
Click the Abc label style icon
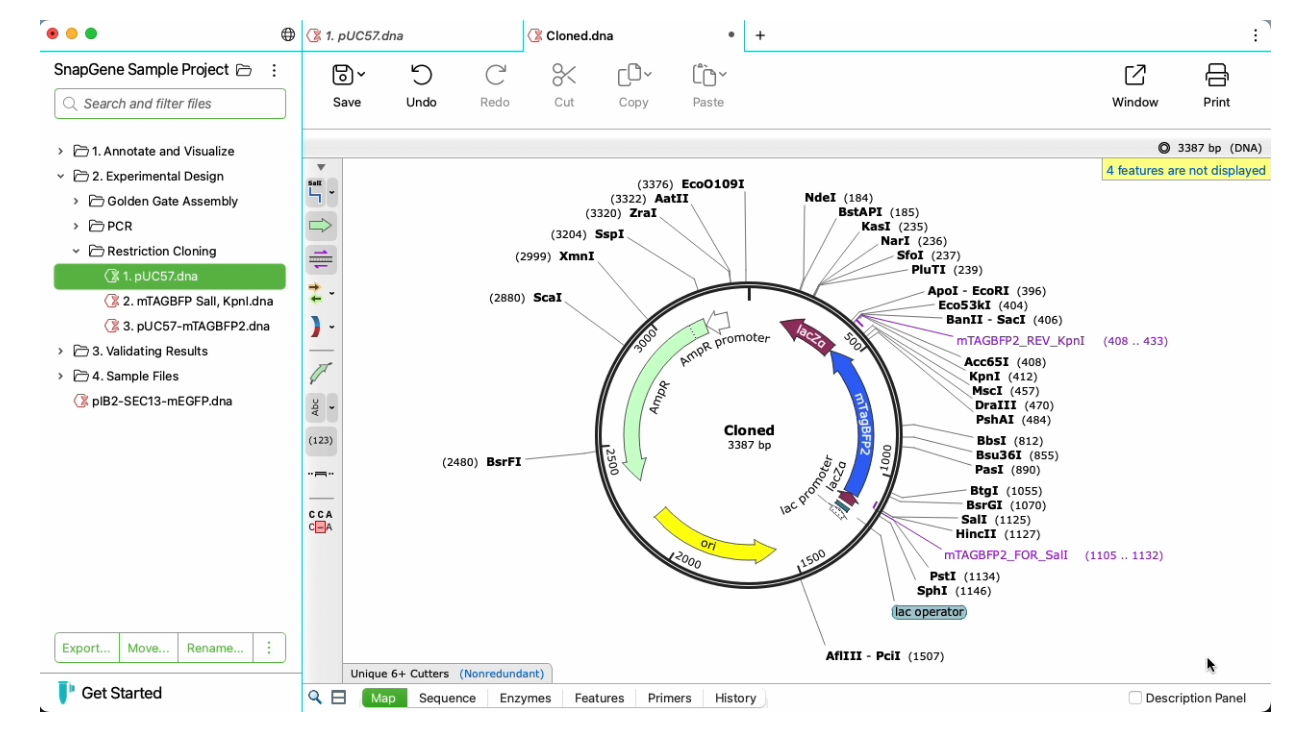(x=316, y=407)
